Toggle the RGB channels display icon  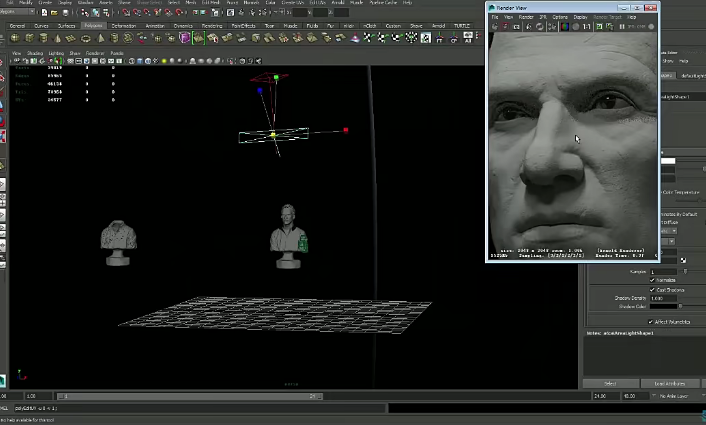(x=563, y=27)
